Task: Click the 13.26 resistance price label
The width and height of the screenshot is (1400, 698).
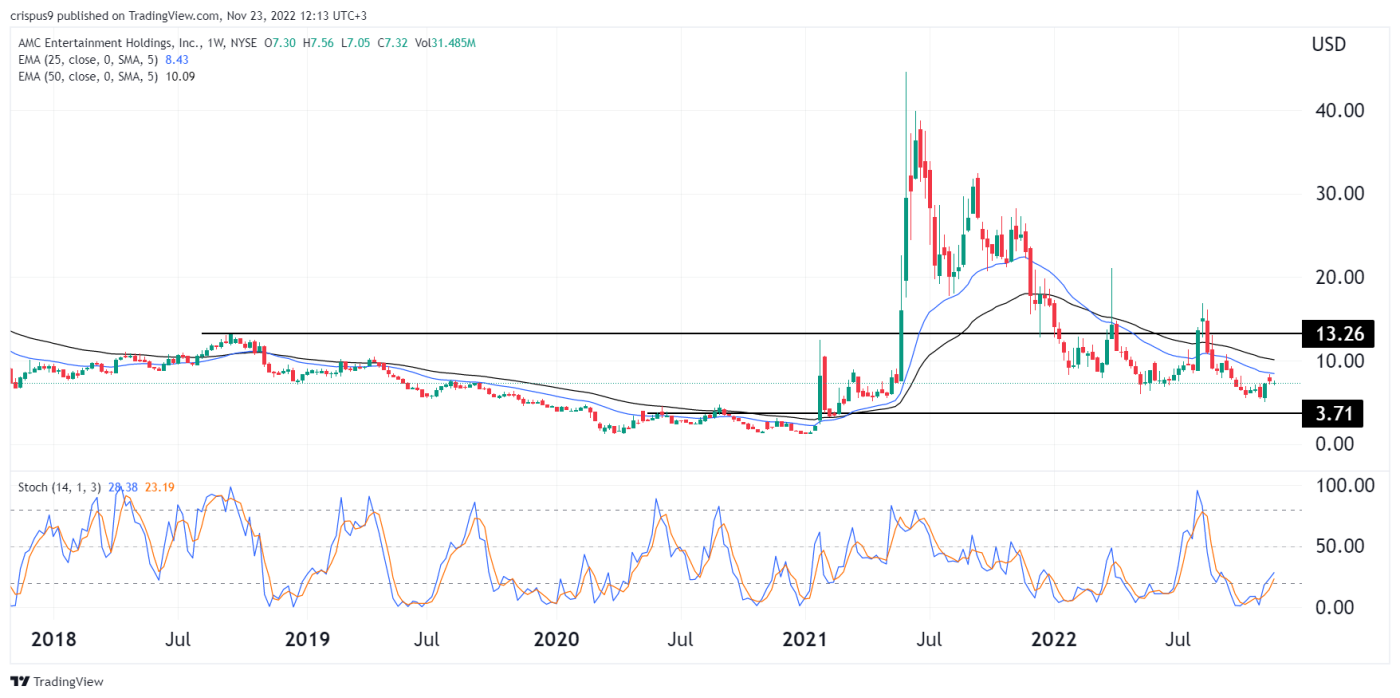Action: point(1338,334)
